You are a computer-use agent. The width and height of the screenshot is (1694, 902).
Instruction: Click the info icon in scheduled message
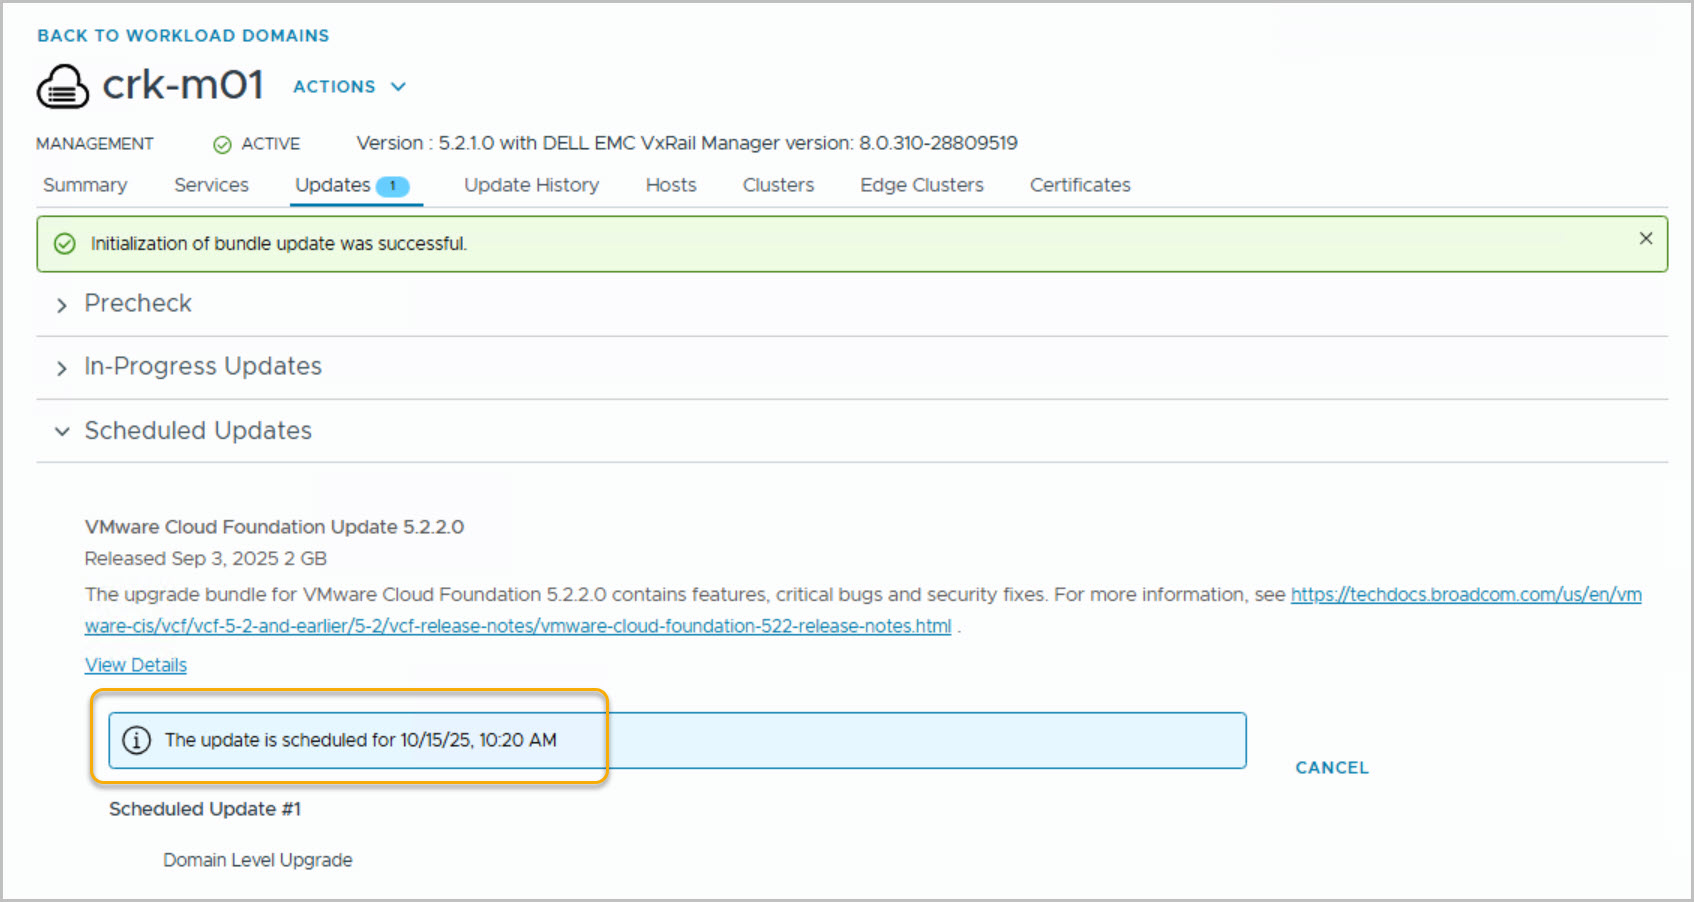(x=136, y=740)
